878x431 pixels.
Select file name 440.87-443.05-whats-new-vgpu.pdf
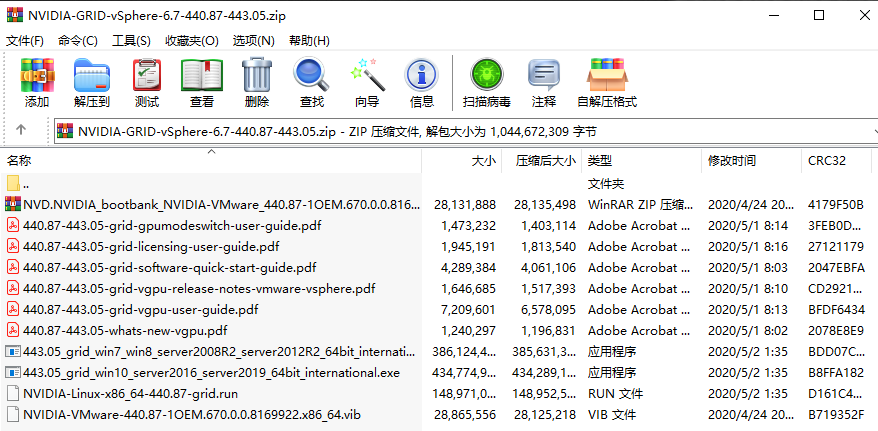tap(125, 331)
